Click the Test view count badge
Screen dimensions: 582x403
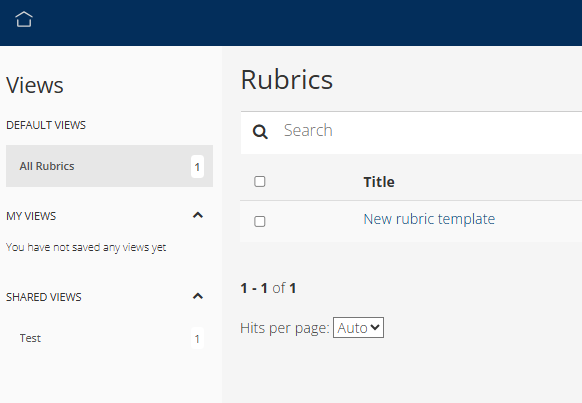click(x=197, y=338)
